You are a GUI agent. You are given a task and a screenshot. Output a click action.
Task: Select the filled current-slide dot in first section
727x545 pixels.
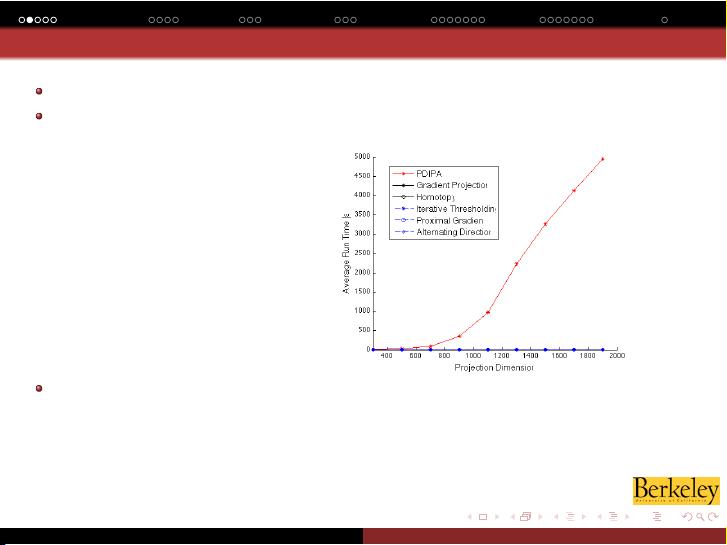coord(31,19)
